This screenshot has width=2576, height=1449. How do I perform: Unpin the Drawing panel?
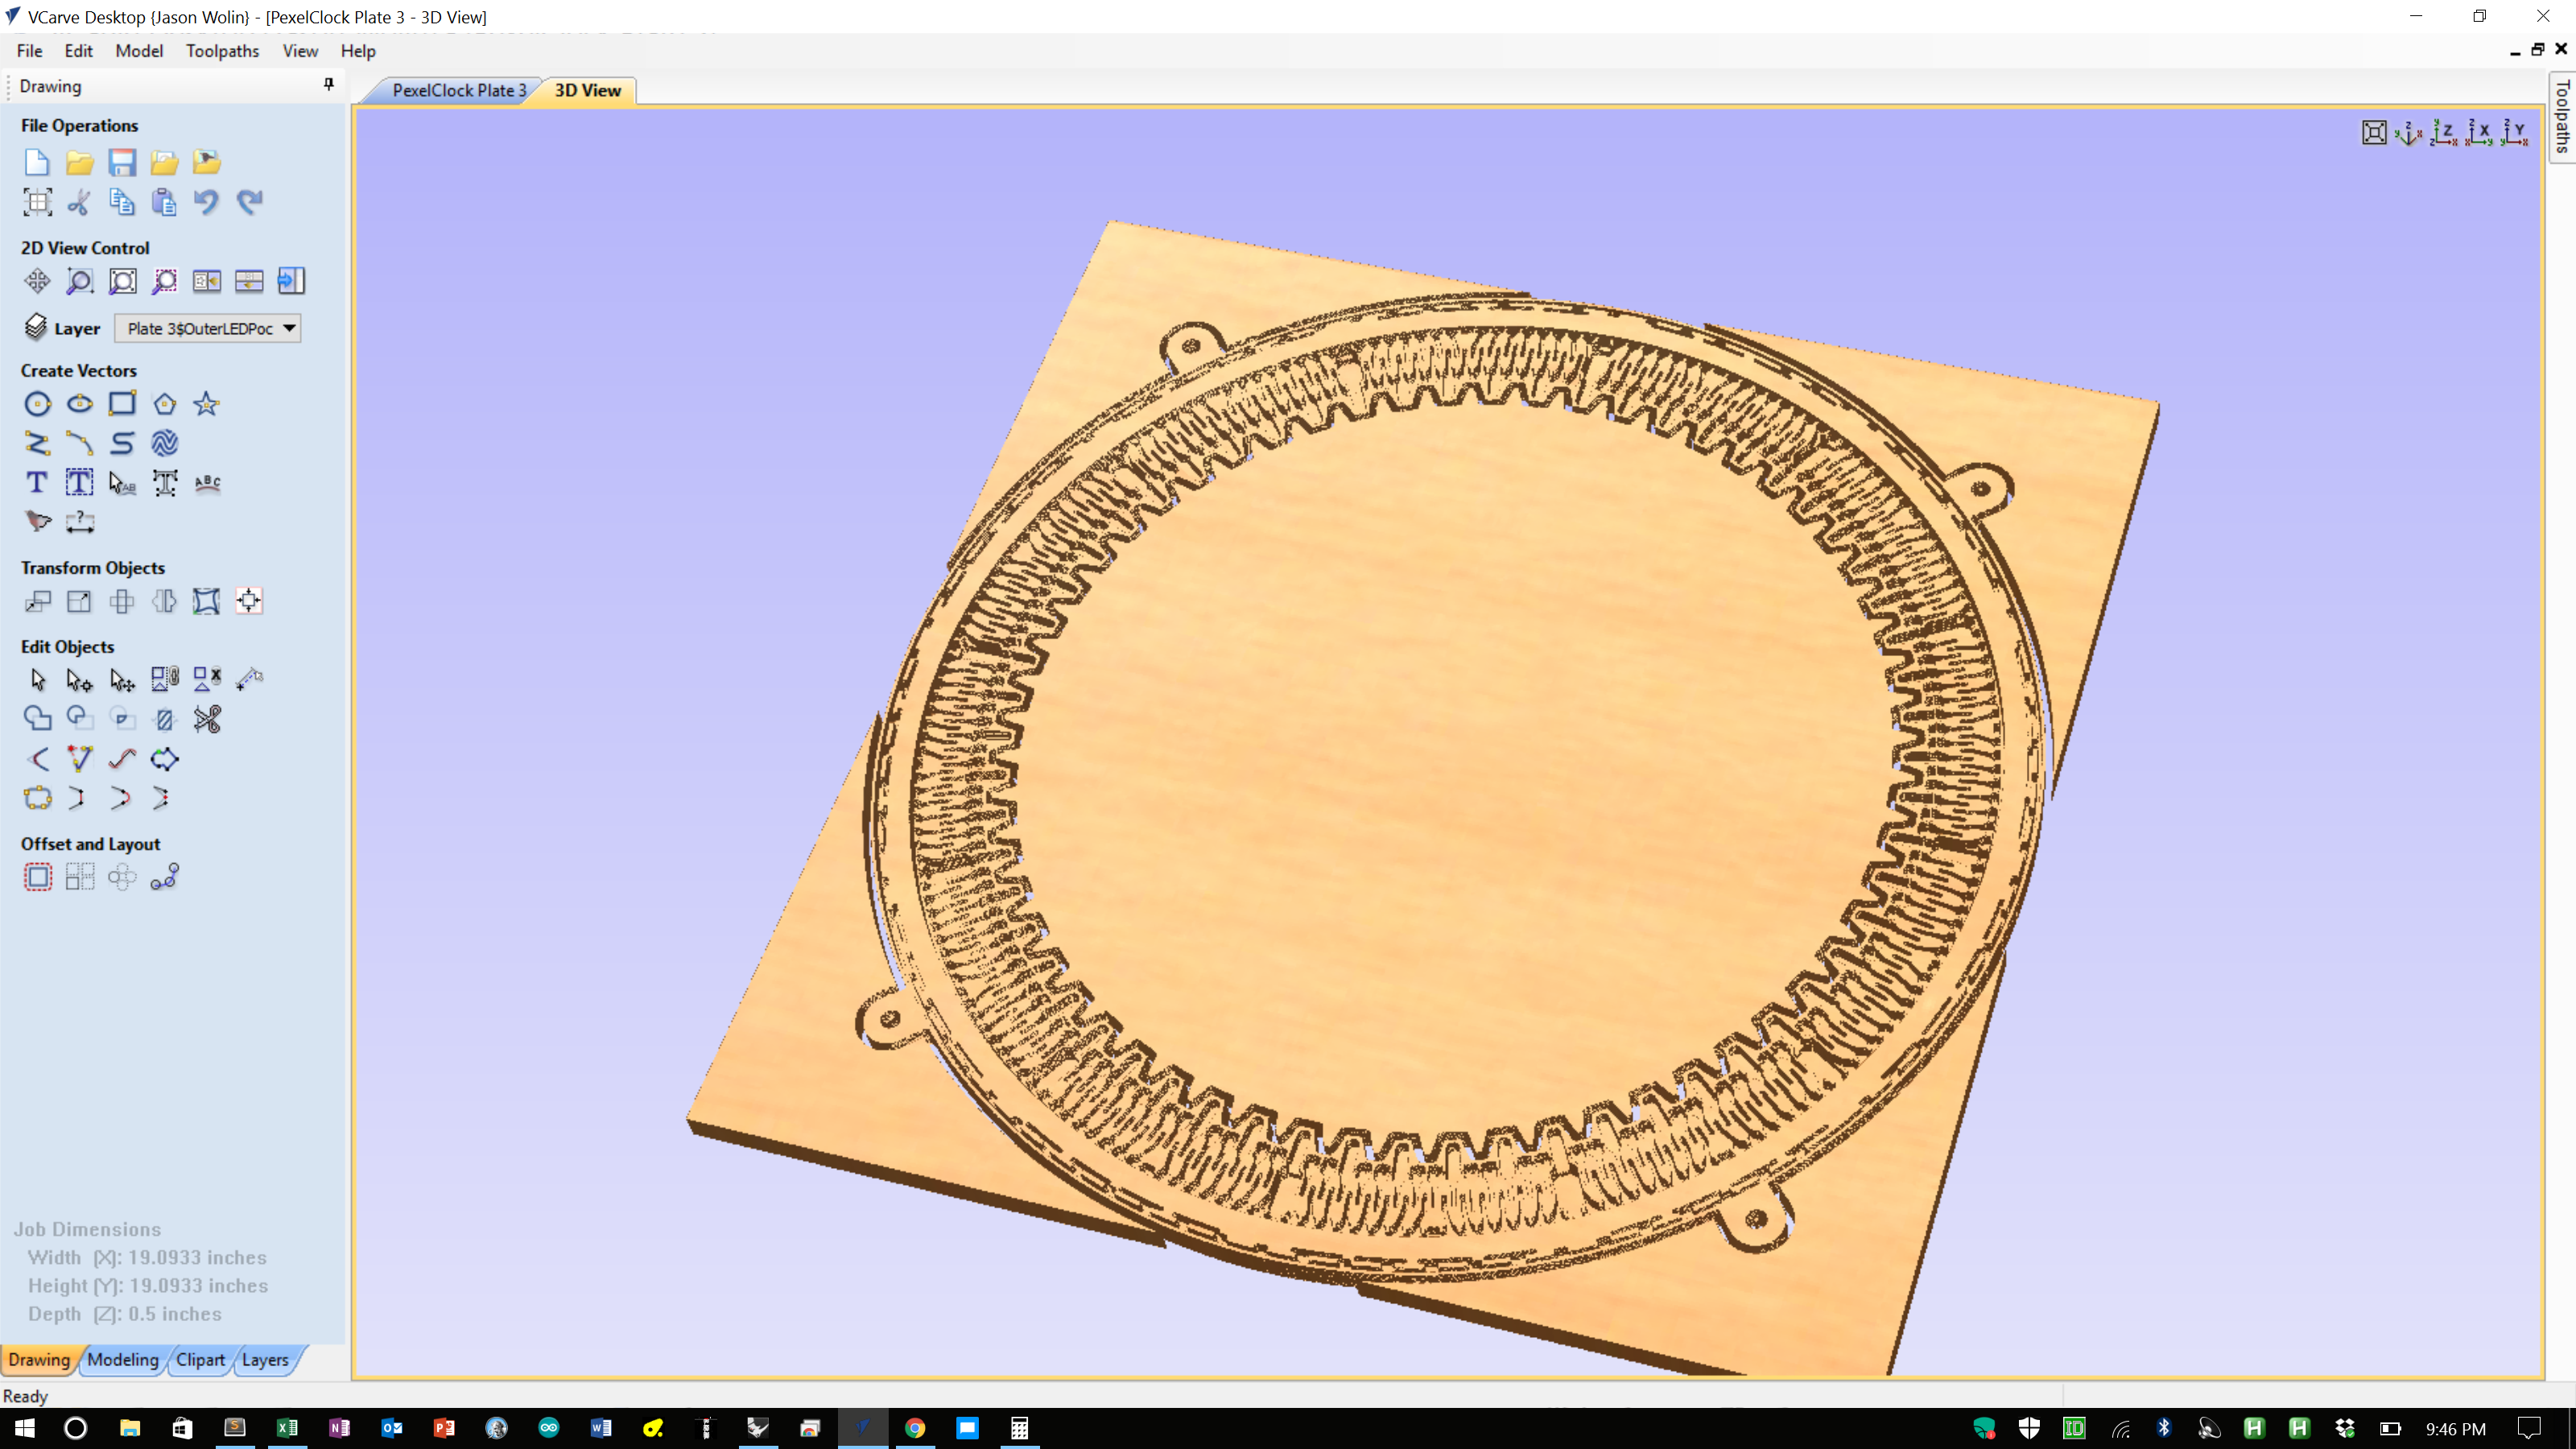click(328, 85)
